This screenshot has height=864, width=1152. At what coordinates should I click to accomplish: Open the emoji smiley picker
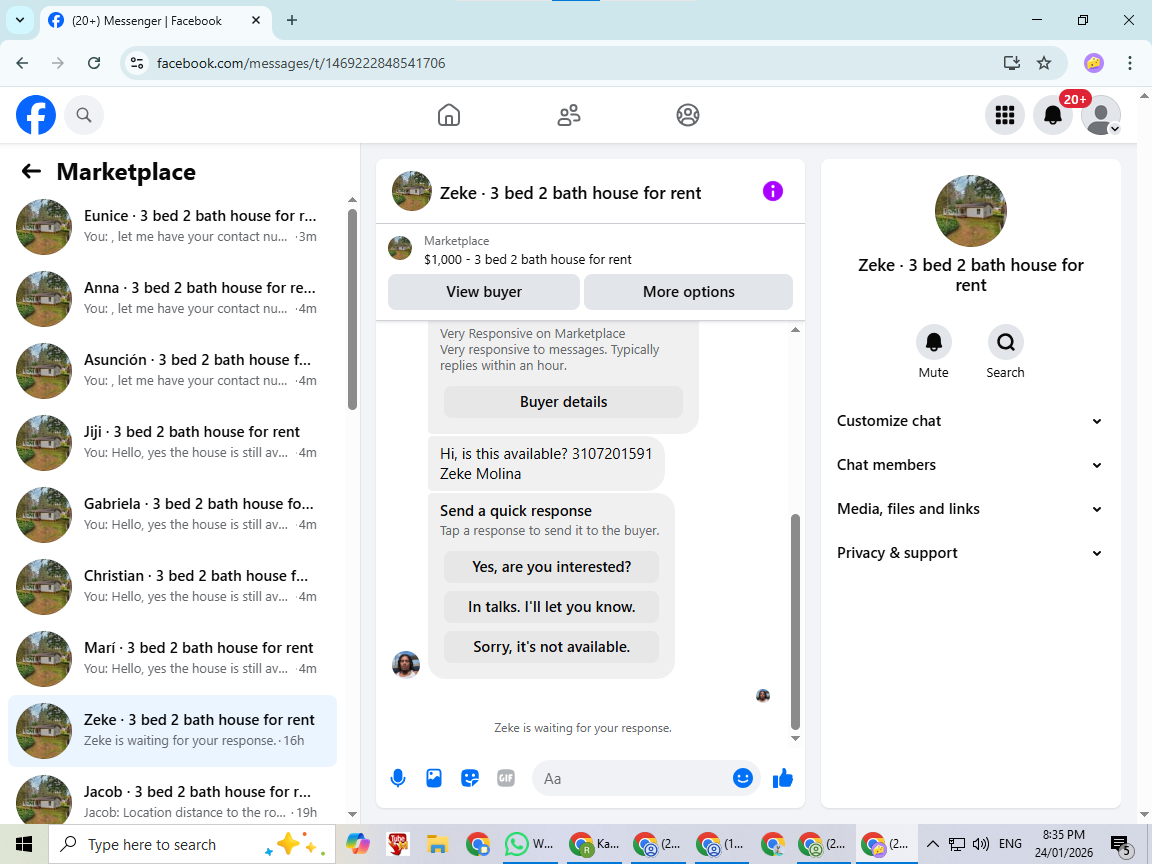coord(743,778)
